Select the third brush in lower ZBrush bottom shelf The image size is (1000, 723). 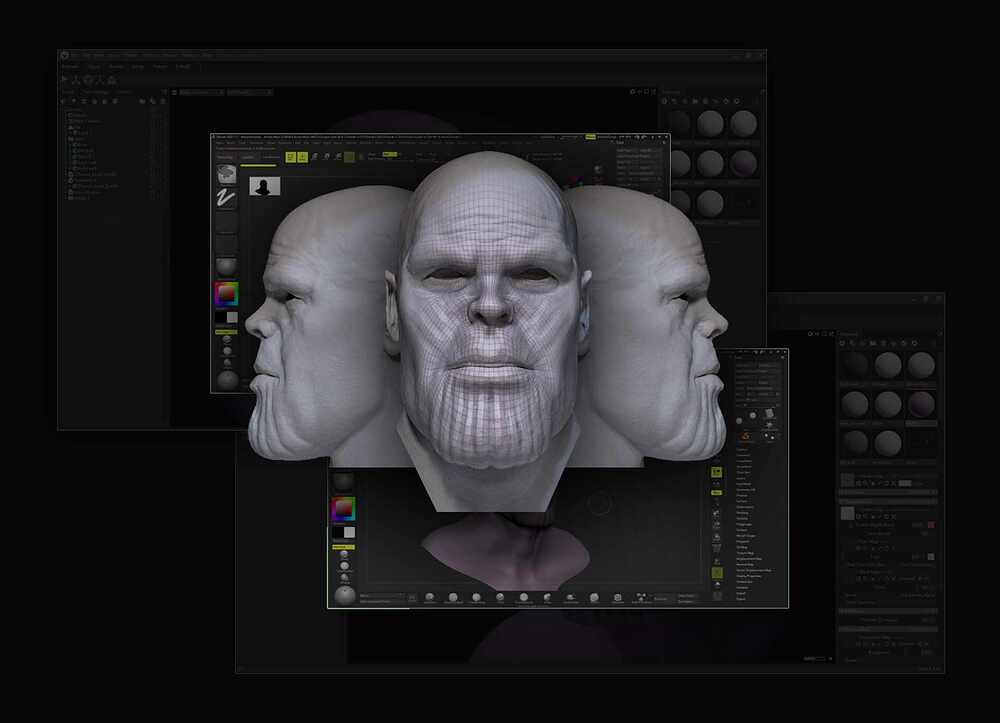tap(476, 597)
